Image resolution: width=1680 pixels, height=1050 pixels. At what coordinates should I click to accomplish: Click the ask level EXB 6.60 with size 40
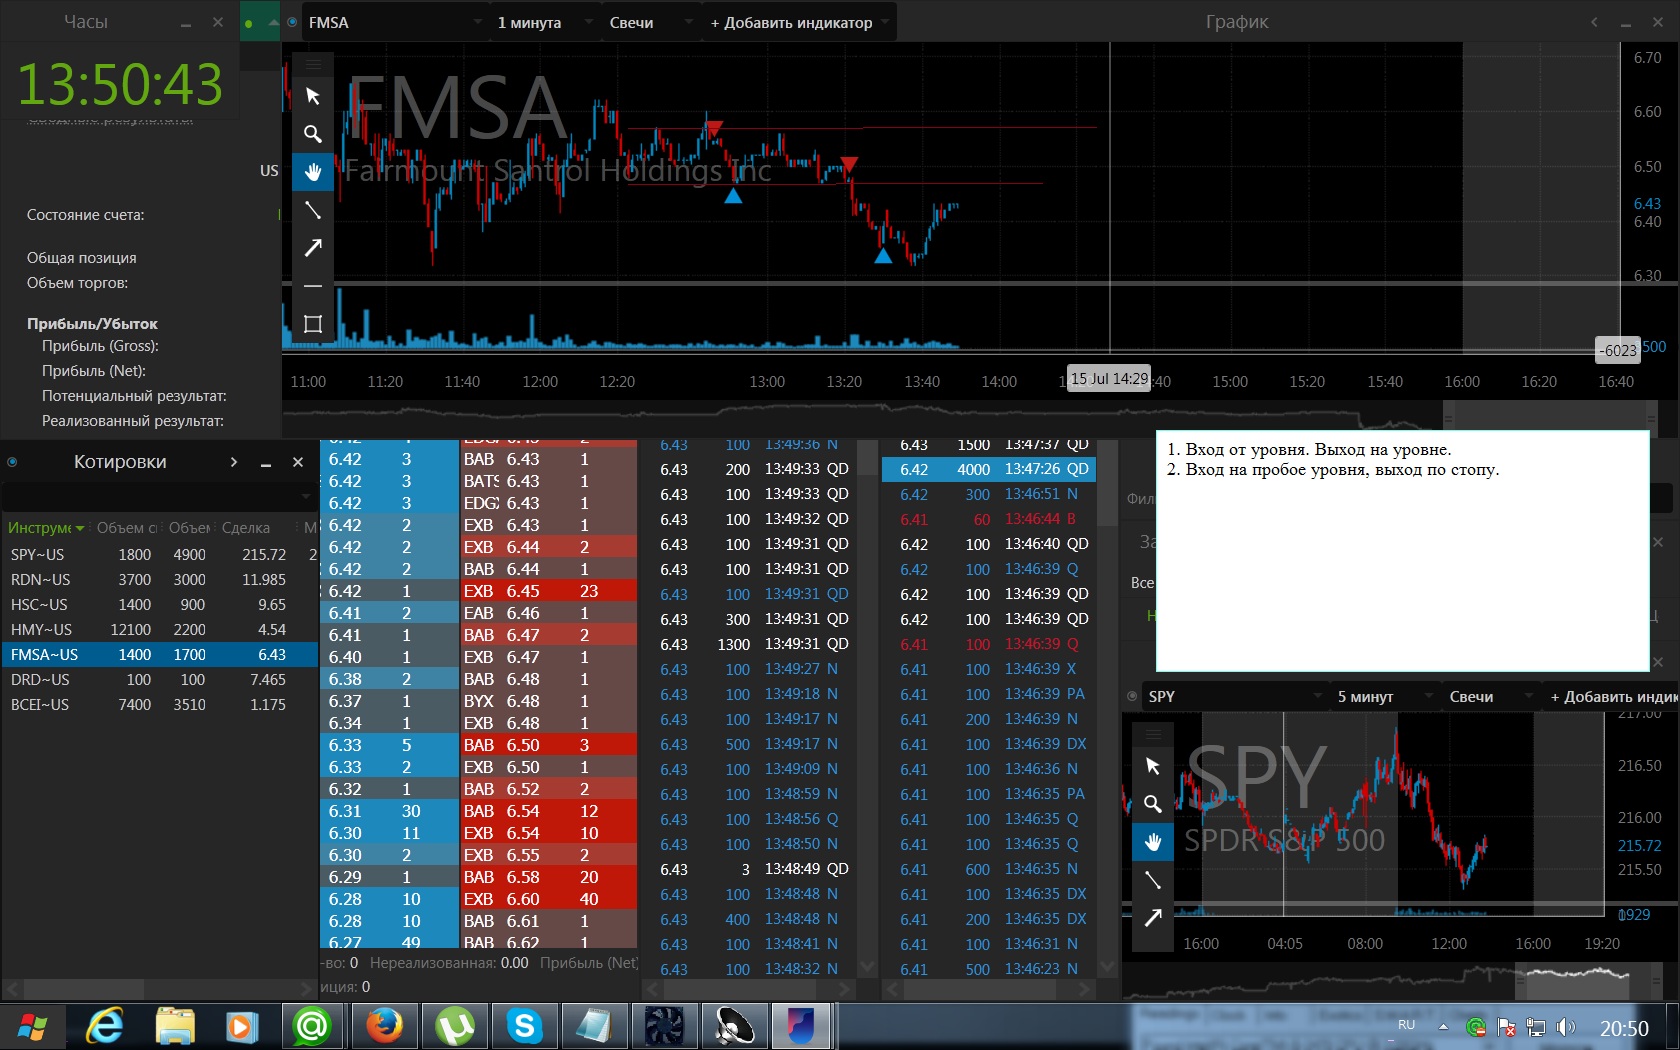coord(549,899)
